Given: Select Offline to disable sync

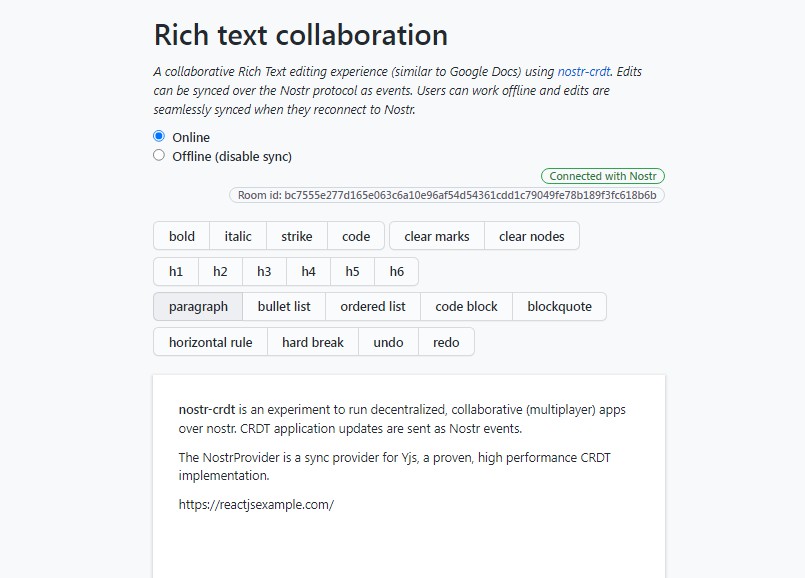Looking at the screenshot, I should click(159, 156).
